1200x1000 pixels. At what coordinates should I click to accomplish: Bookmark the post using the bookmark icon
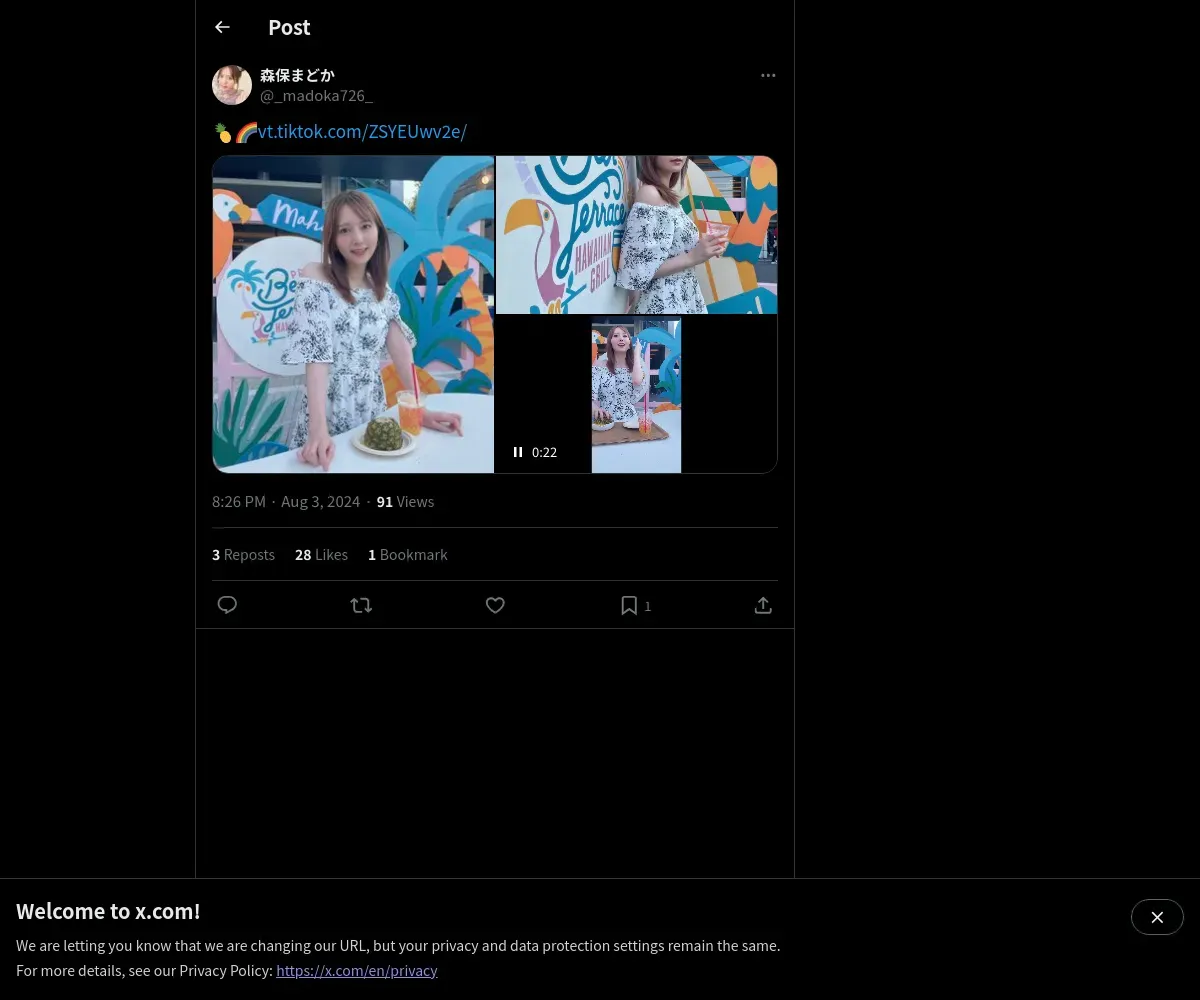(x=629, y=605)
